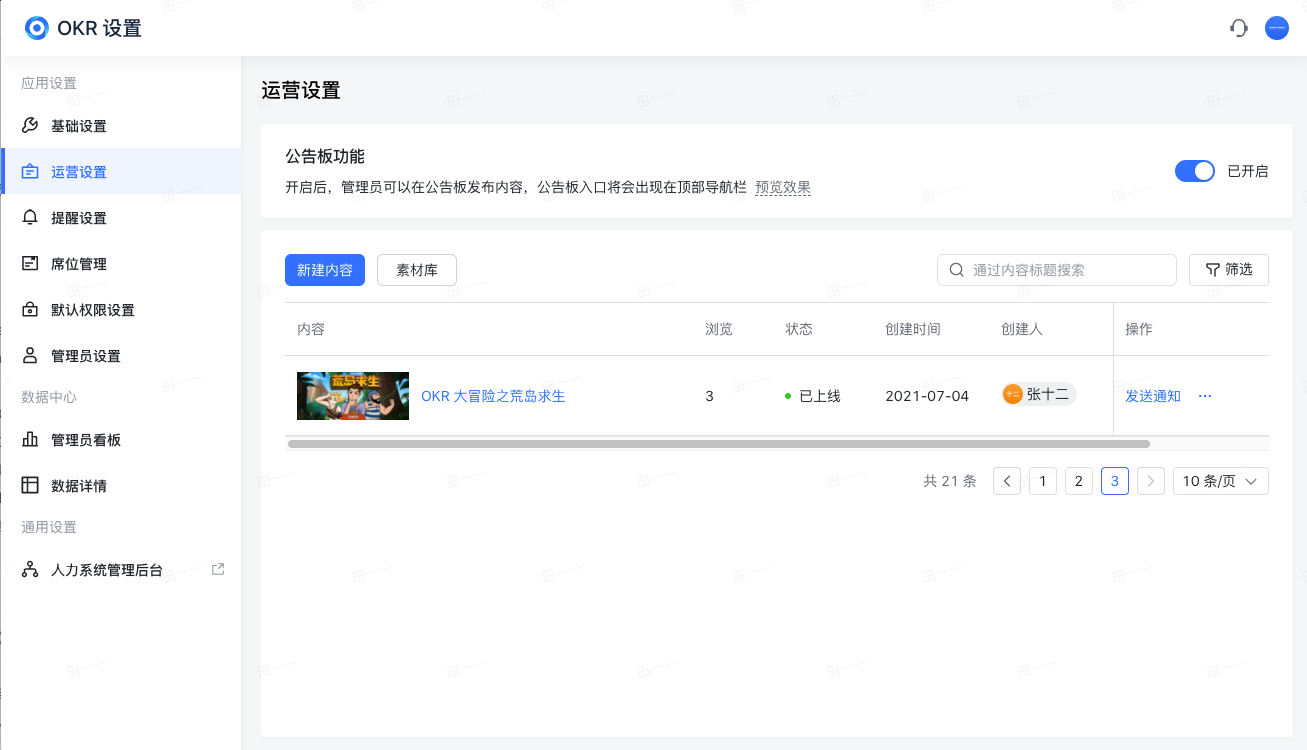Focus the 通过内容标题搜索 search field

pyautogui.click(x=1057, y=270)
